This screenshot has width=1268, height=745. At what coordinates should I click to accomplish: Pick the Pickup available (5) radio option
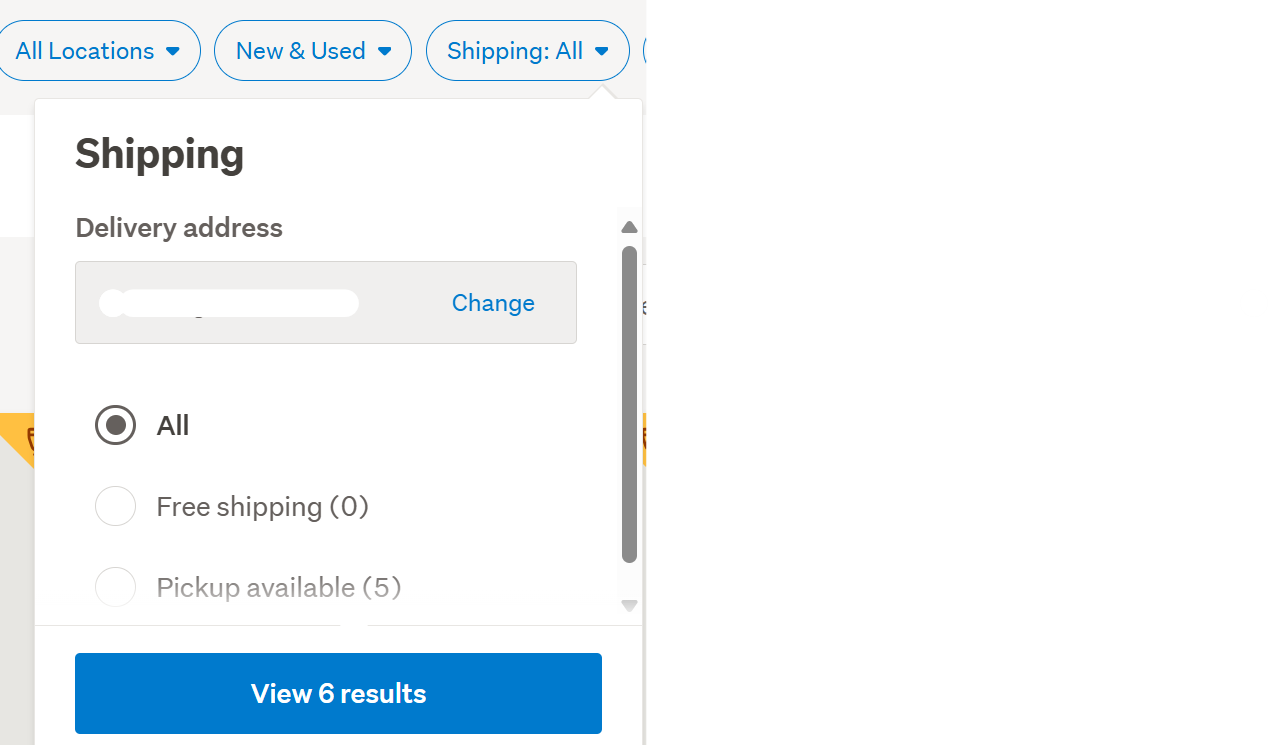tap(115, 587)
